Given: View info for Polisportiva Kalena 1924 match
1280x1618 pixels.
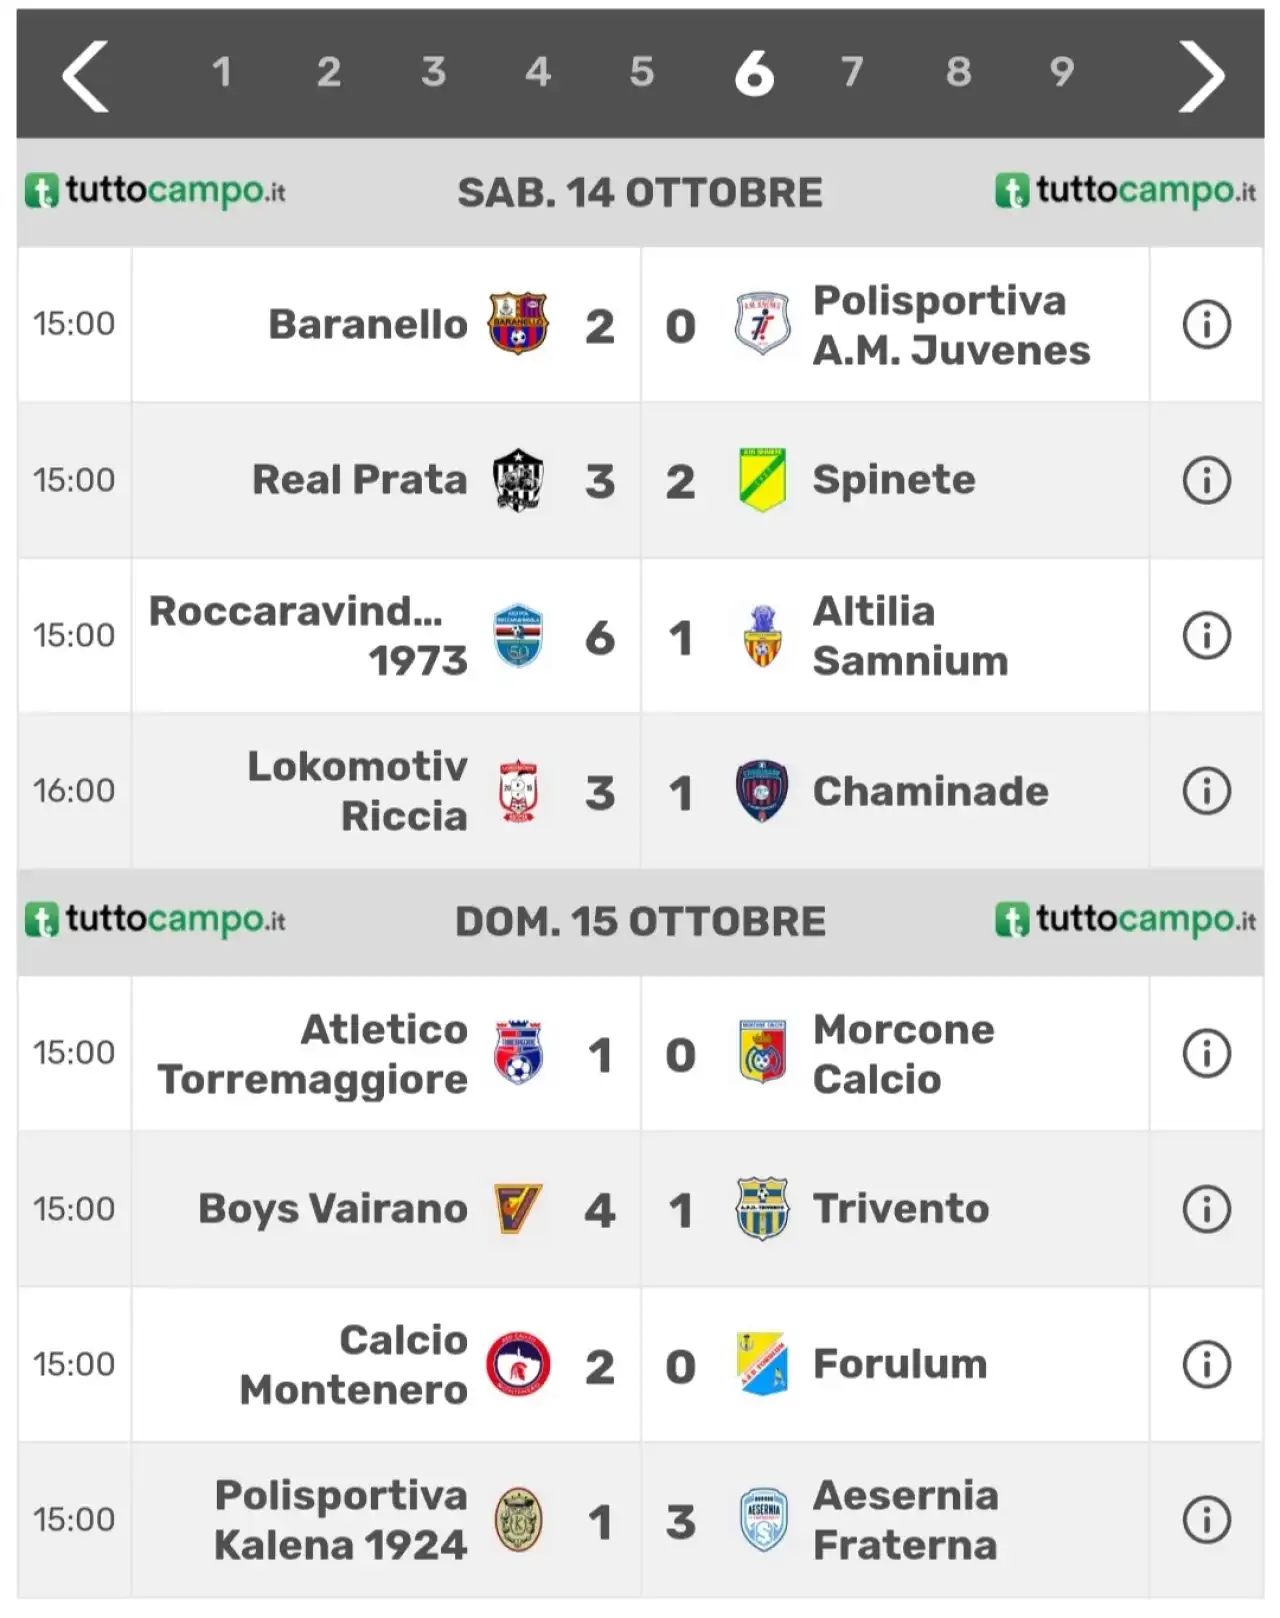Looking at the screenshot, I should click(x=1206, y=1520).
